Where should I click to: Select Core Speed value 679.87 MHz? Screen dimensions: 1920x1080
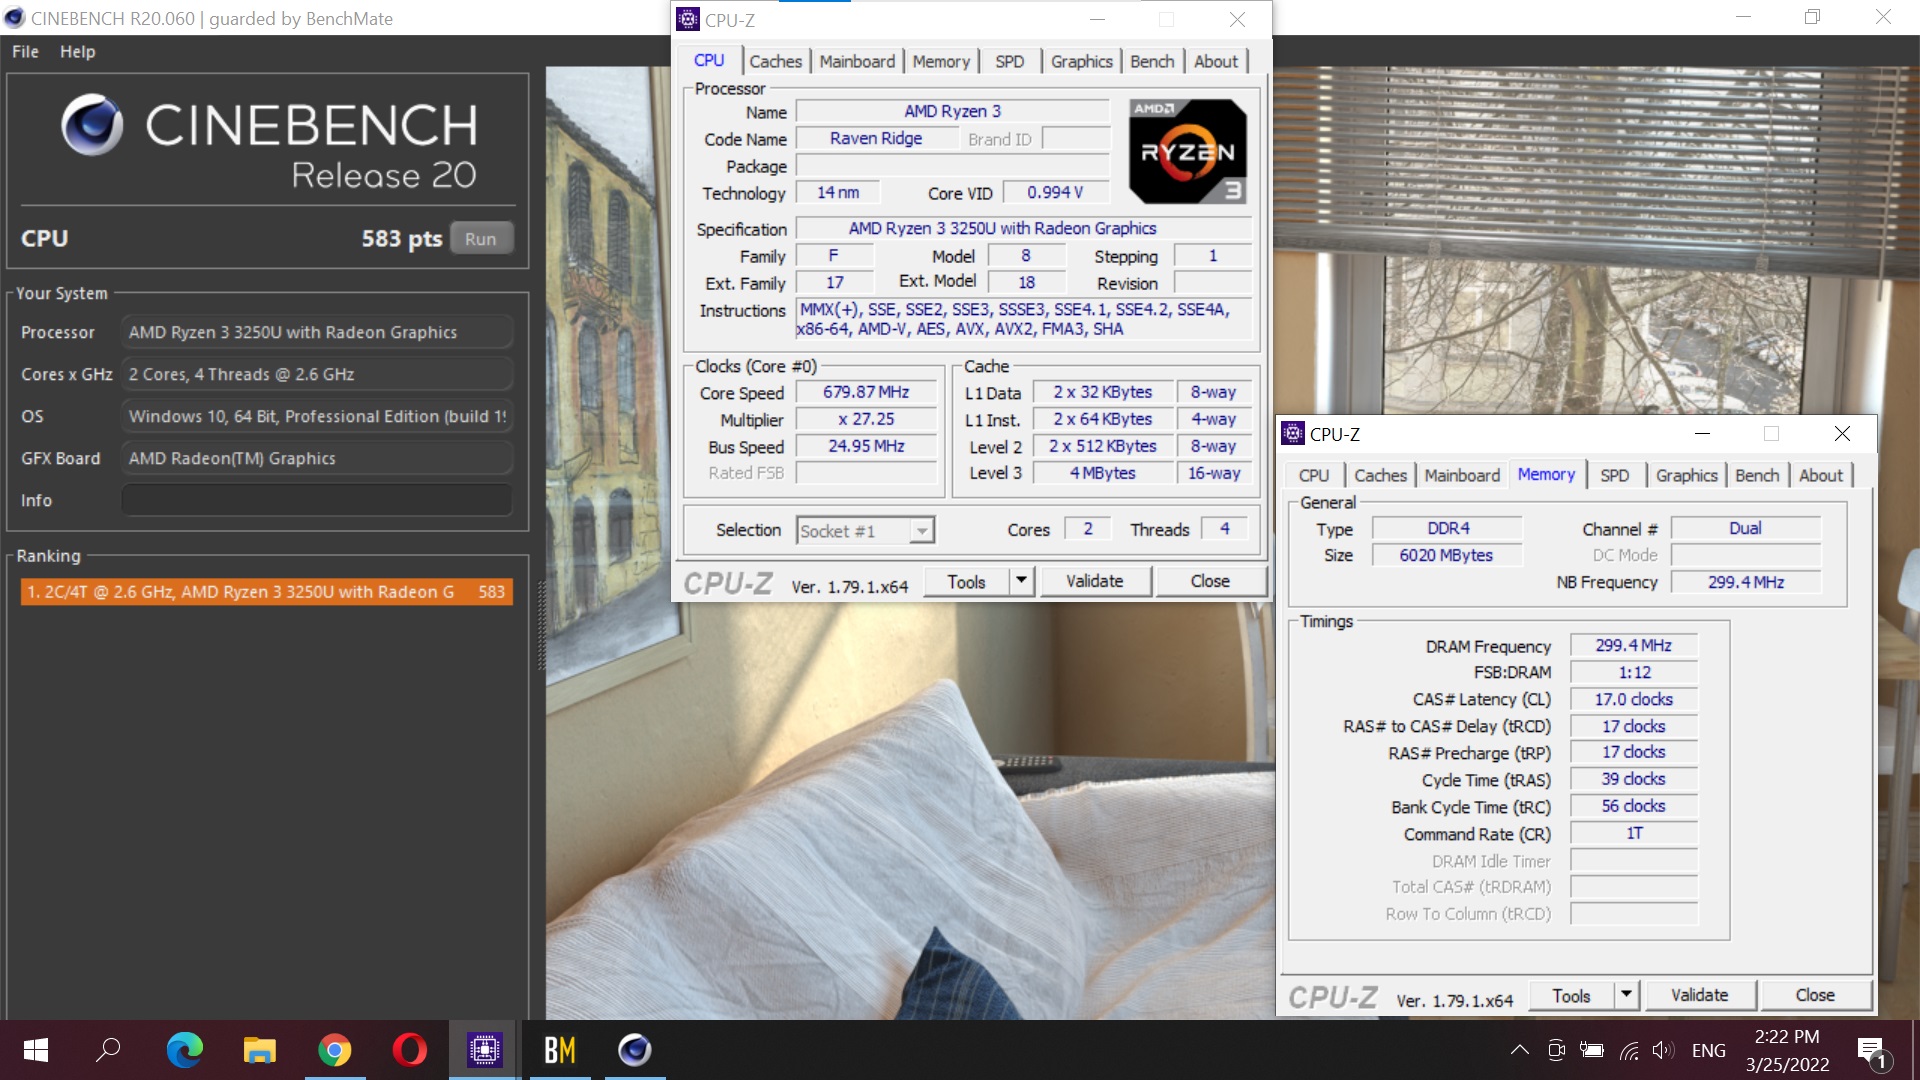(866, 393)
